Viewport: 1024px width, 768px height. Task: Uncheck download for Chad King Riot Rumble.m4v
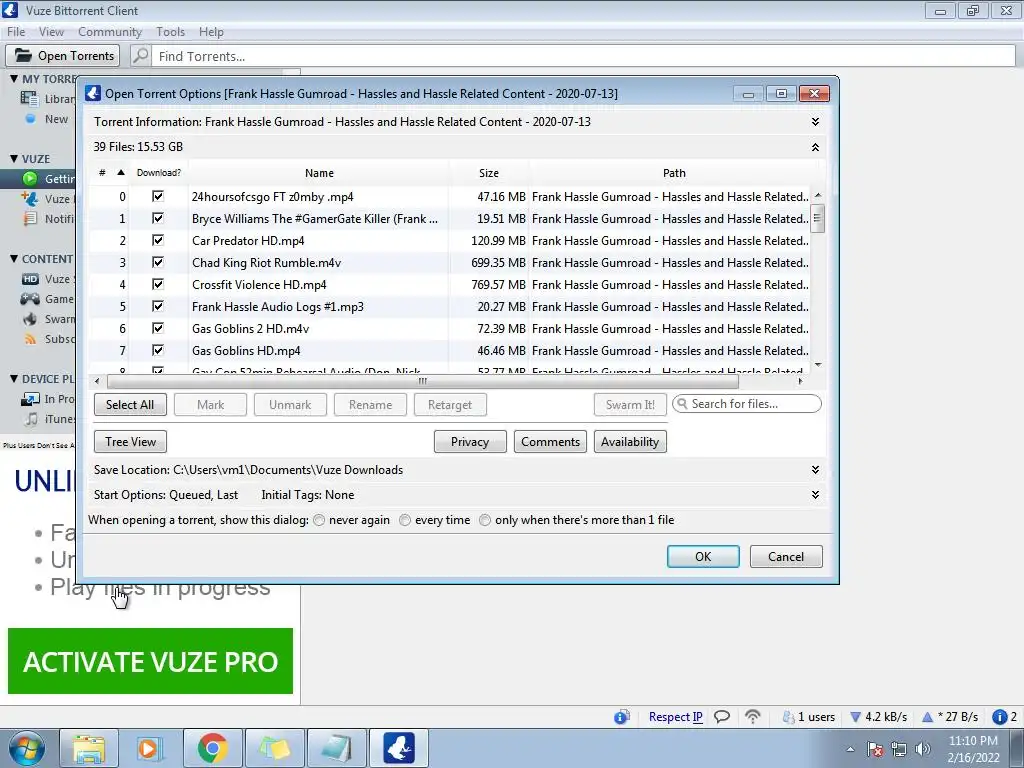[x=157, y=262]
